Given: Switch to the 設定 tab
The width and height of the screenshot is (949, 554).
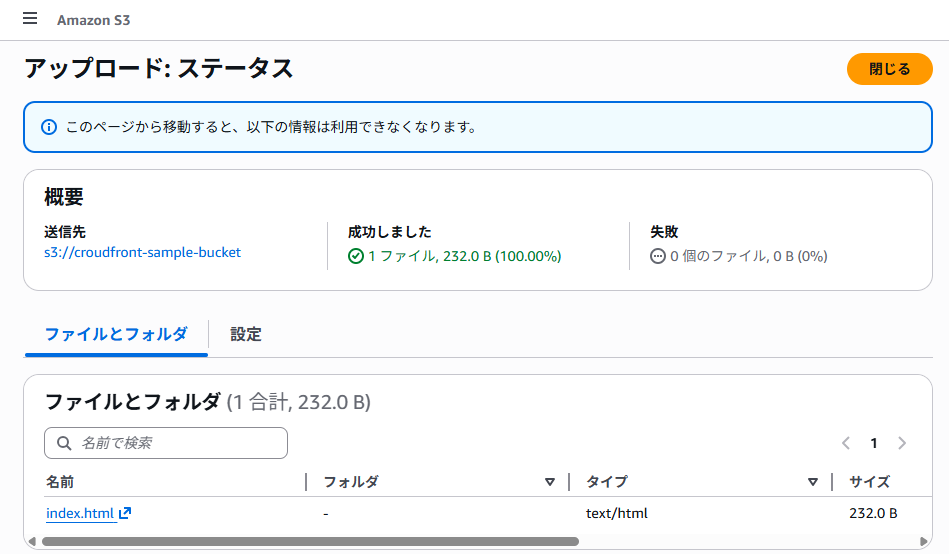Looking at the screenshot, I should tap(246, 335).
